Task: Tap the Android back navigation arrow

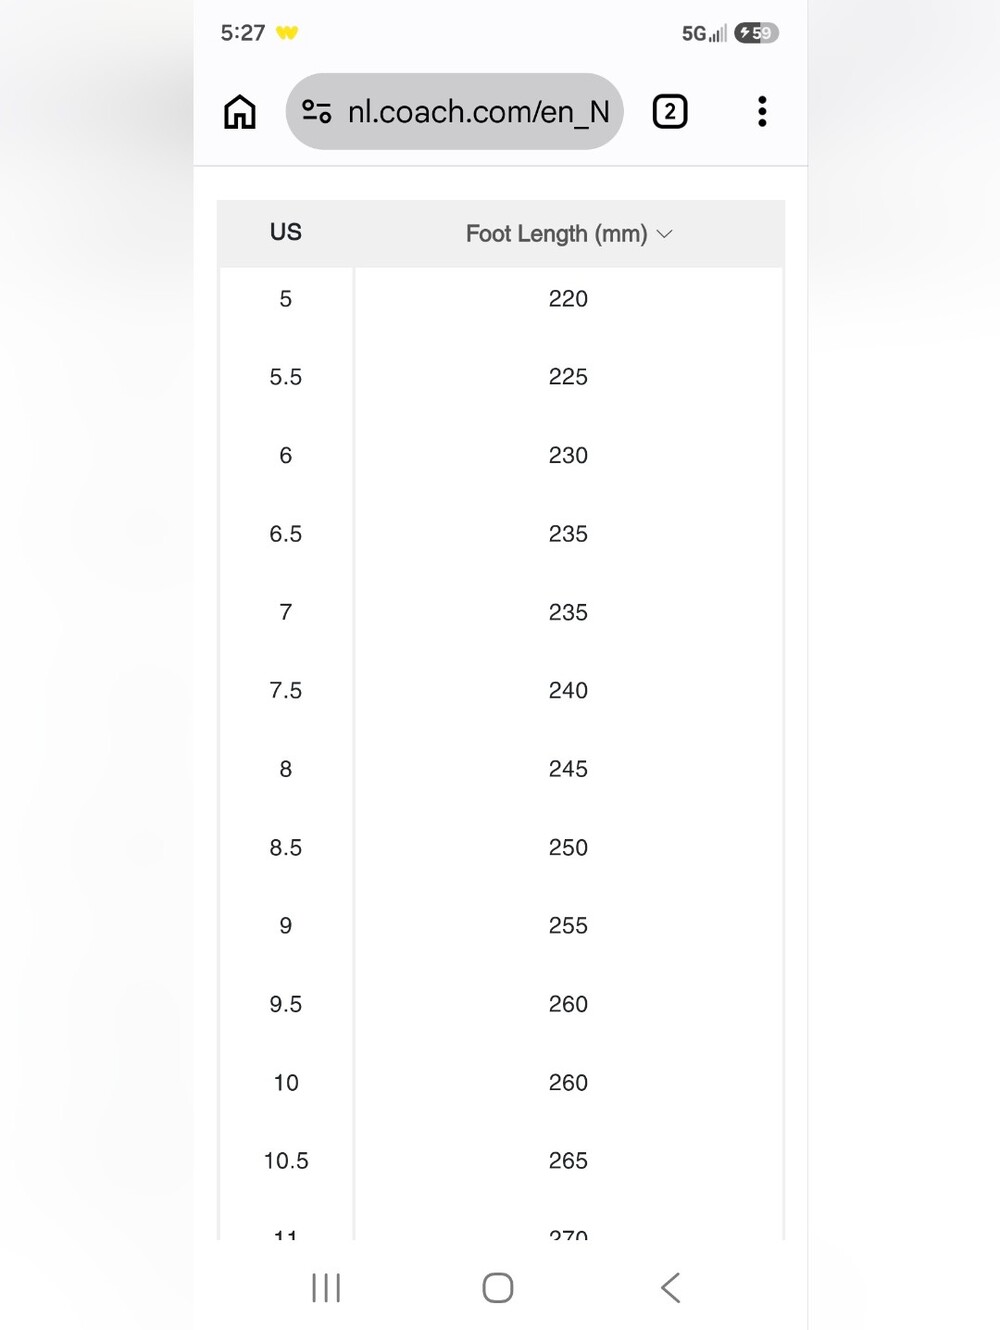Action: [671, 1288]
